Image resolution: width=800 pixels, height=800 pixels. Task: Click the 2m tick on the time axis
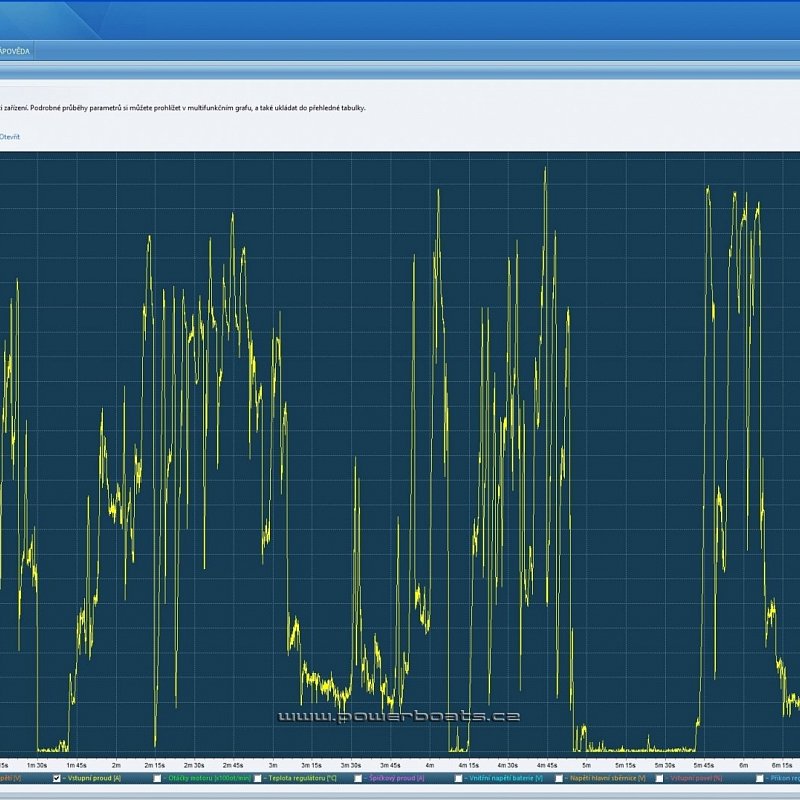click(x=116, y=764)
